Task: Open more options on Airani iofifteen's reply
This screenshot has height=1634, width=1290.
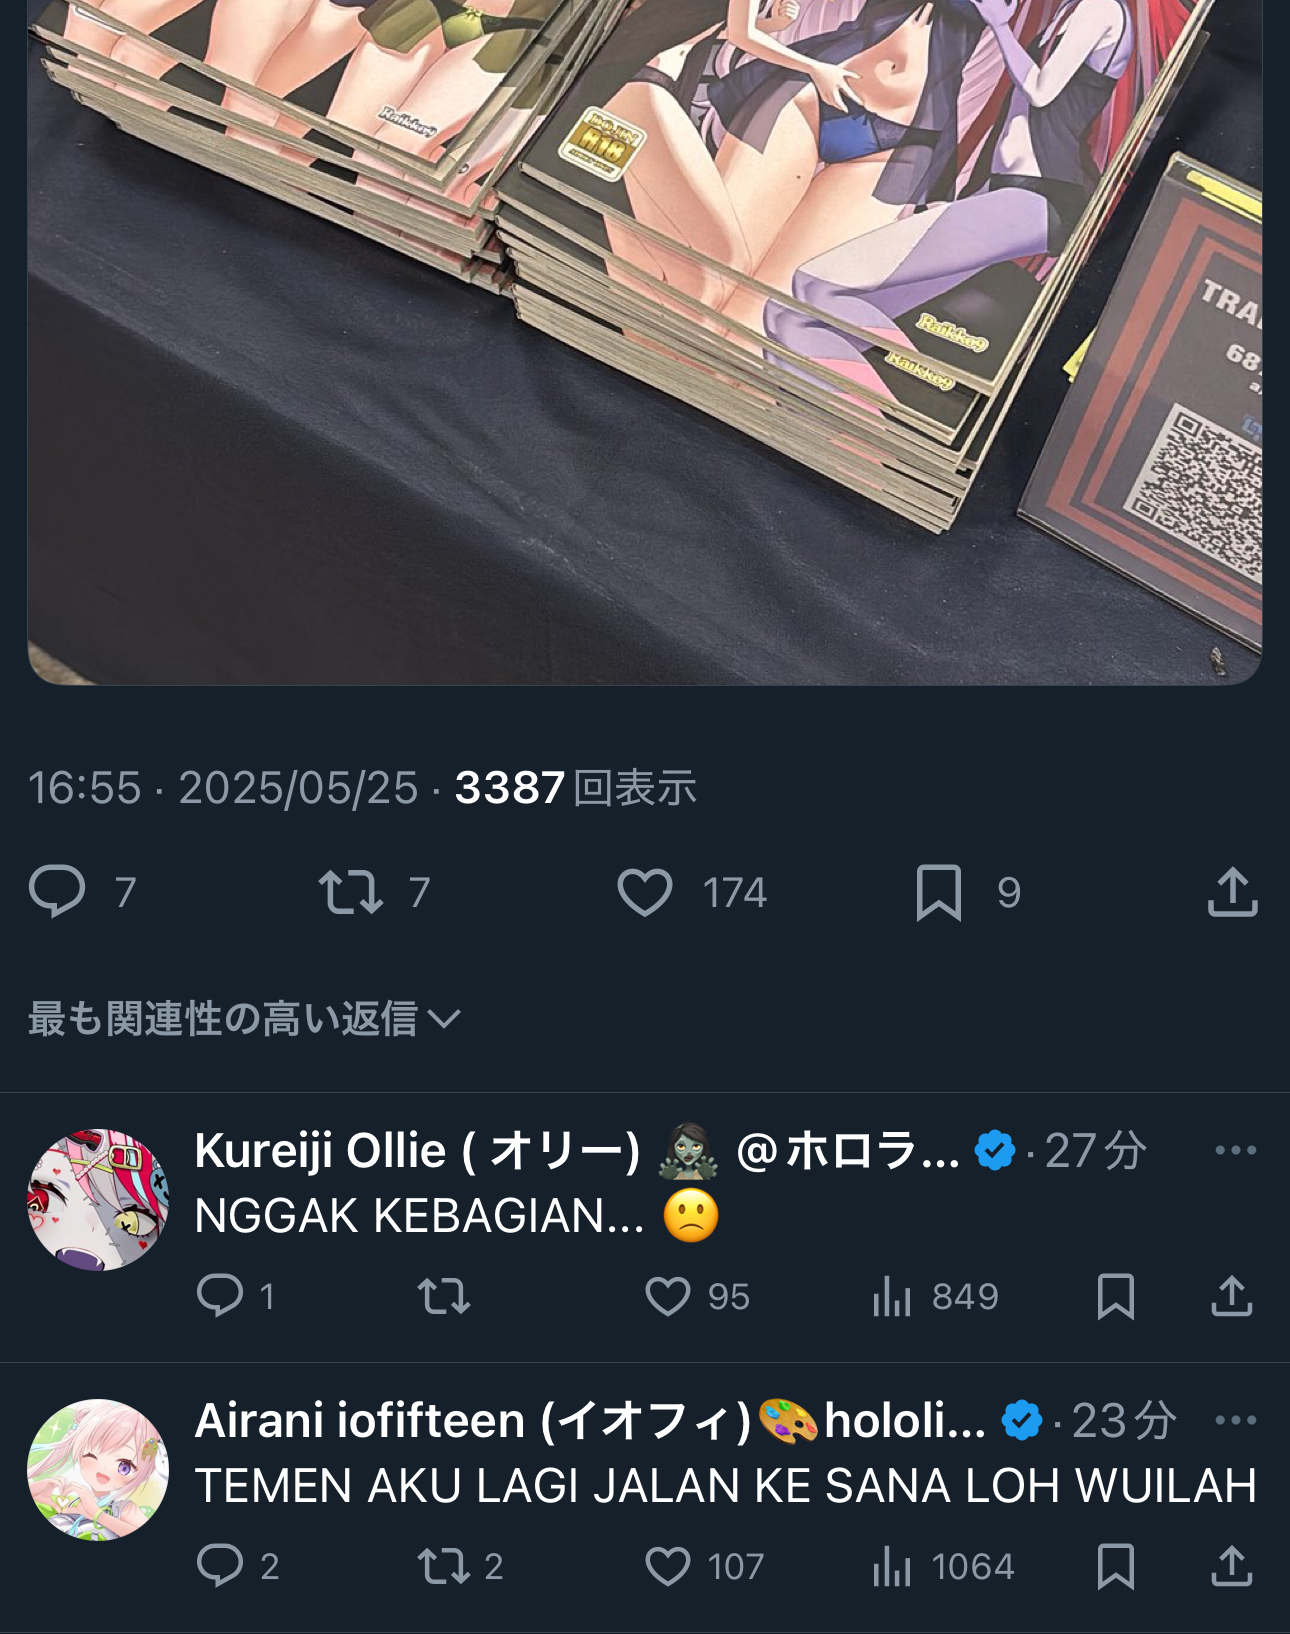Action: point(1235,1420)
